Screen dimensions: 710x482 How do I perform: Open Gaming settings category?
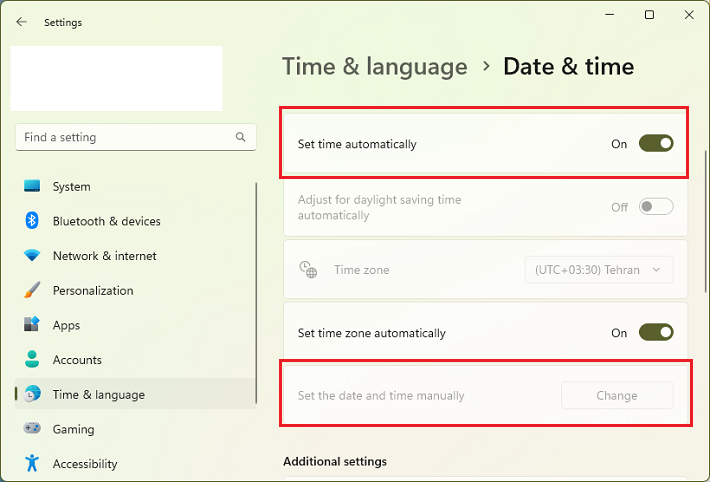click(135, 429)
